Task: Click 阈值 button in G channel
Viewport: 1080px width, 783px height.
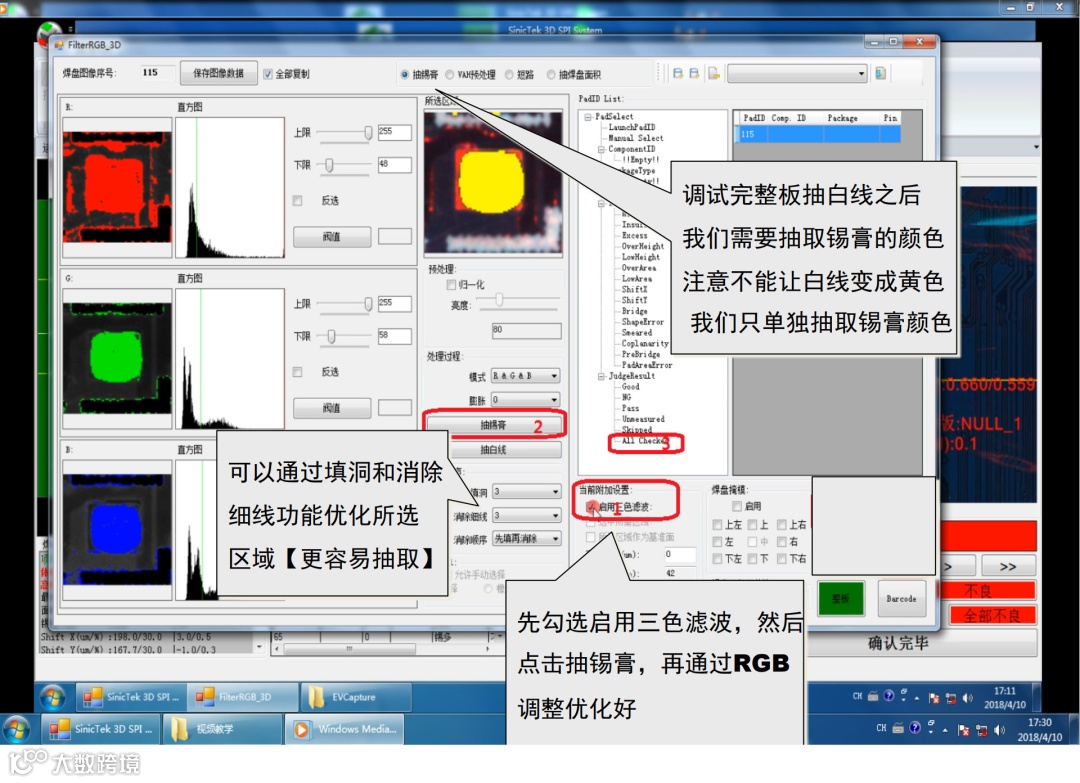Action: 332,408
